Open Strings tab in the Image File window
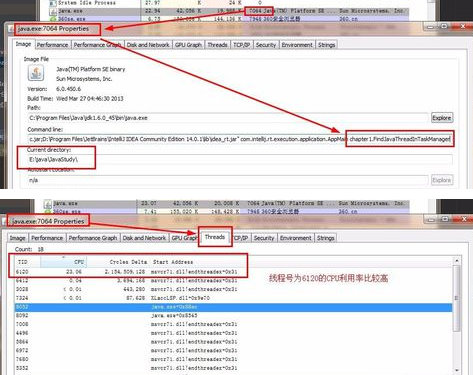The height and width of the screenshot is (375, 473). click(326, 45)
